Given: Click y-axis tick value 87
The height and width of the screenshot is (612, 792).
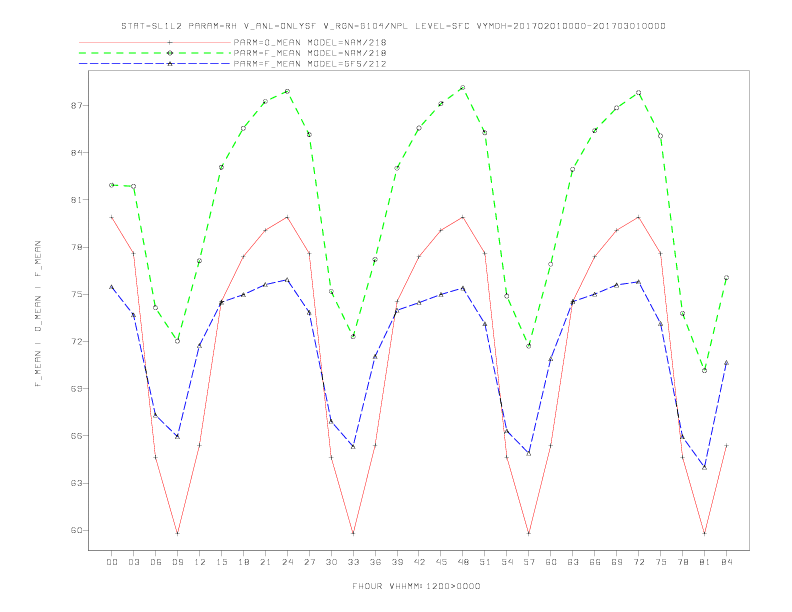Looking at the screenshot, I should point(77,106).
